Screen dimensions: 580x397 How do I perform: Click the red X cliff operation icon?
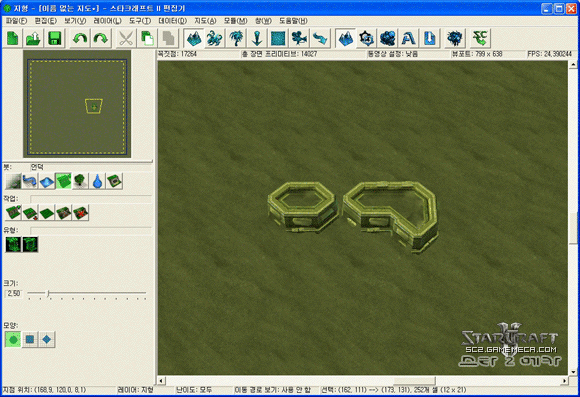[81, 213]
